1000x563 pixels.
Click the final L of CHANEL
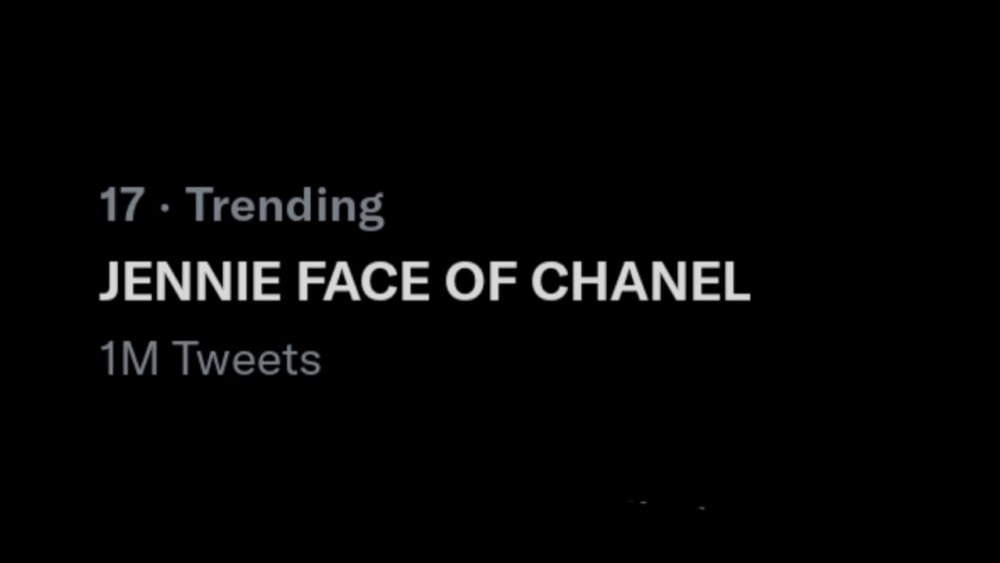click(x=737, y=282)
